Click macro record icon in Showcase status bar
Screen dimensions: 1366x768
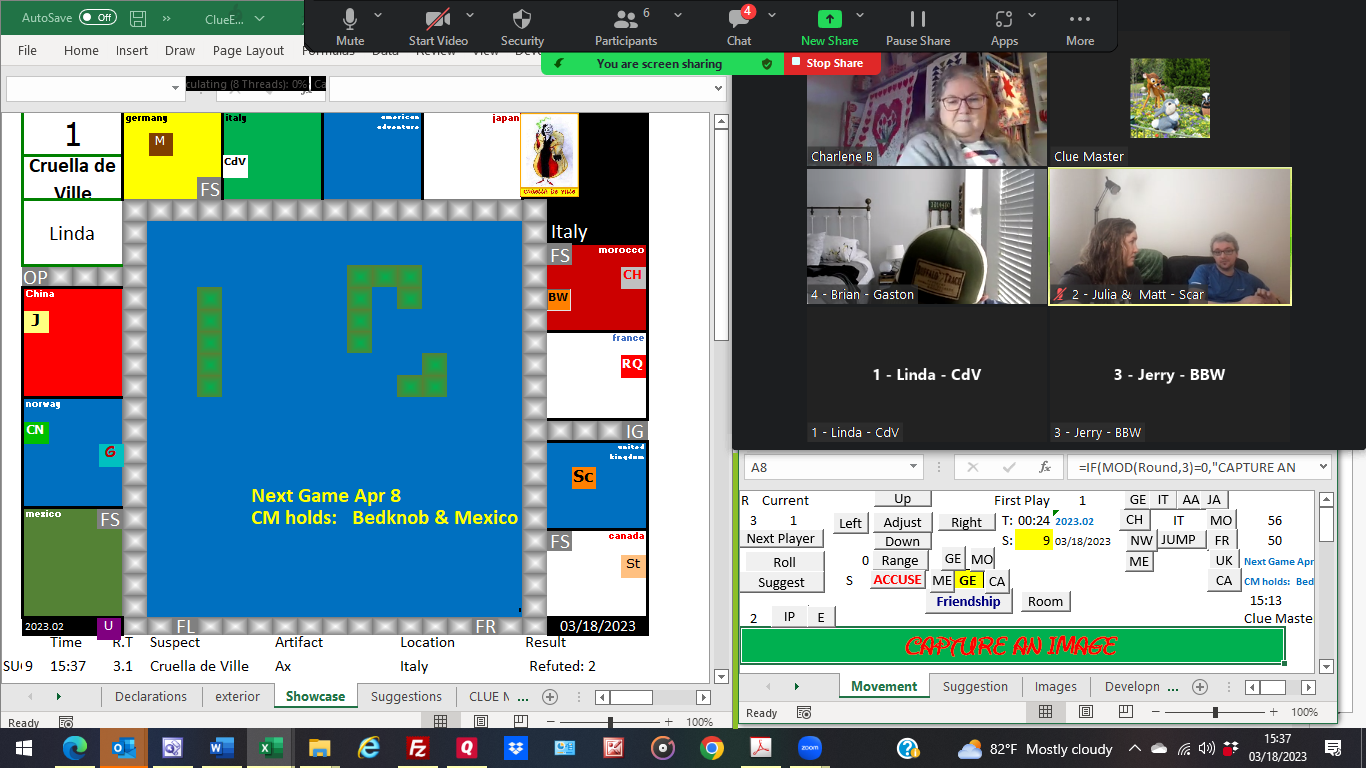(66, 722)
